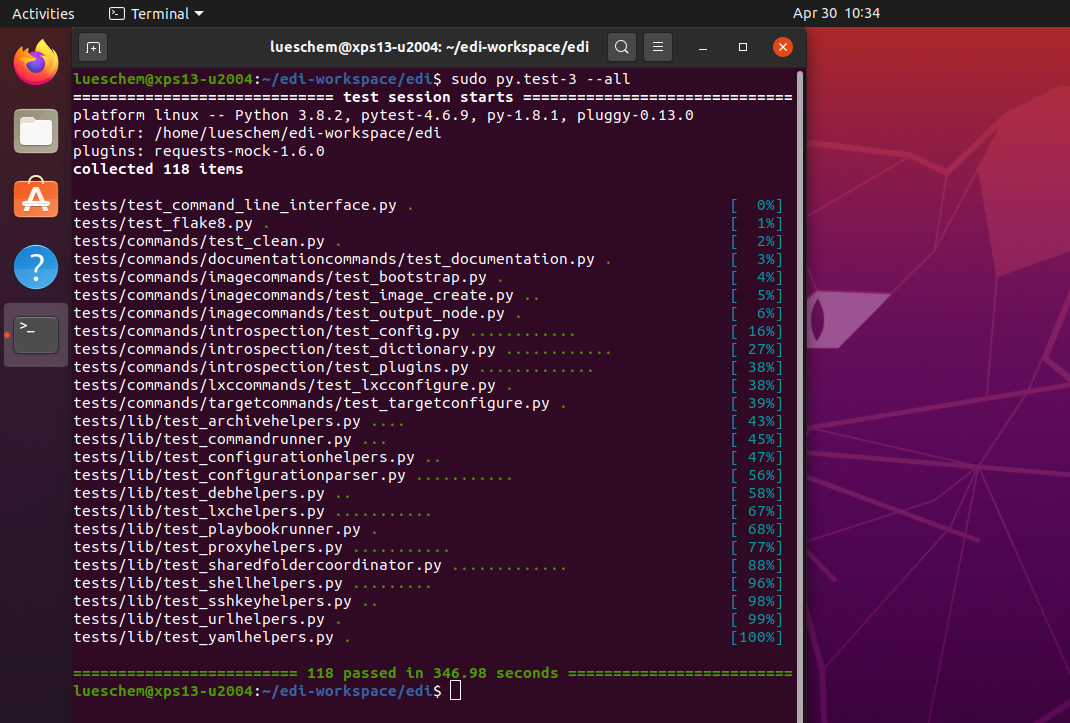Open the Activities overview

point(43,14)
